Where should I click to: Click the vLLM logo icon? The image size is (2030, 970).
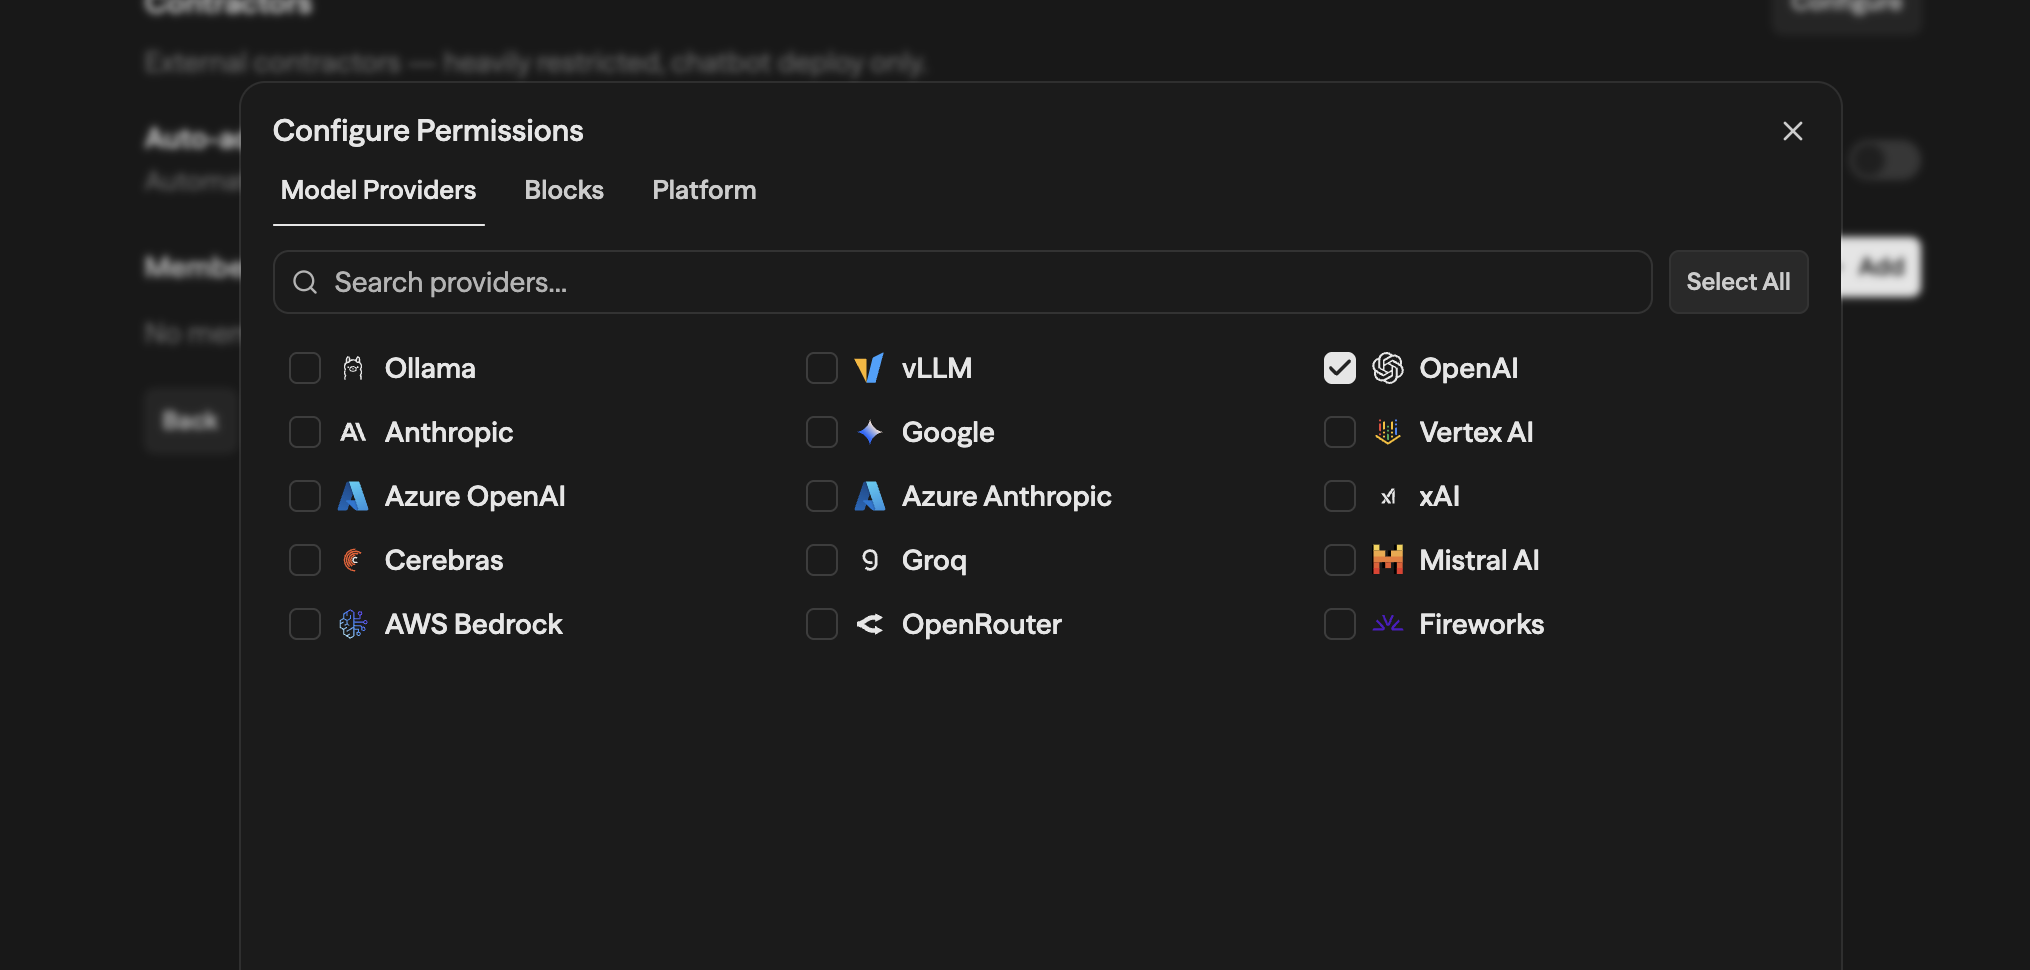(869, 368)
